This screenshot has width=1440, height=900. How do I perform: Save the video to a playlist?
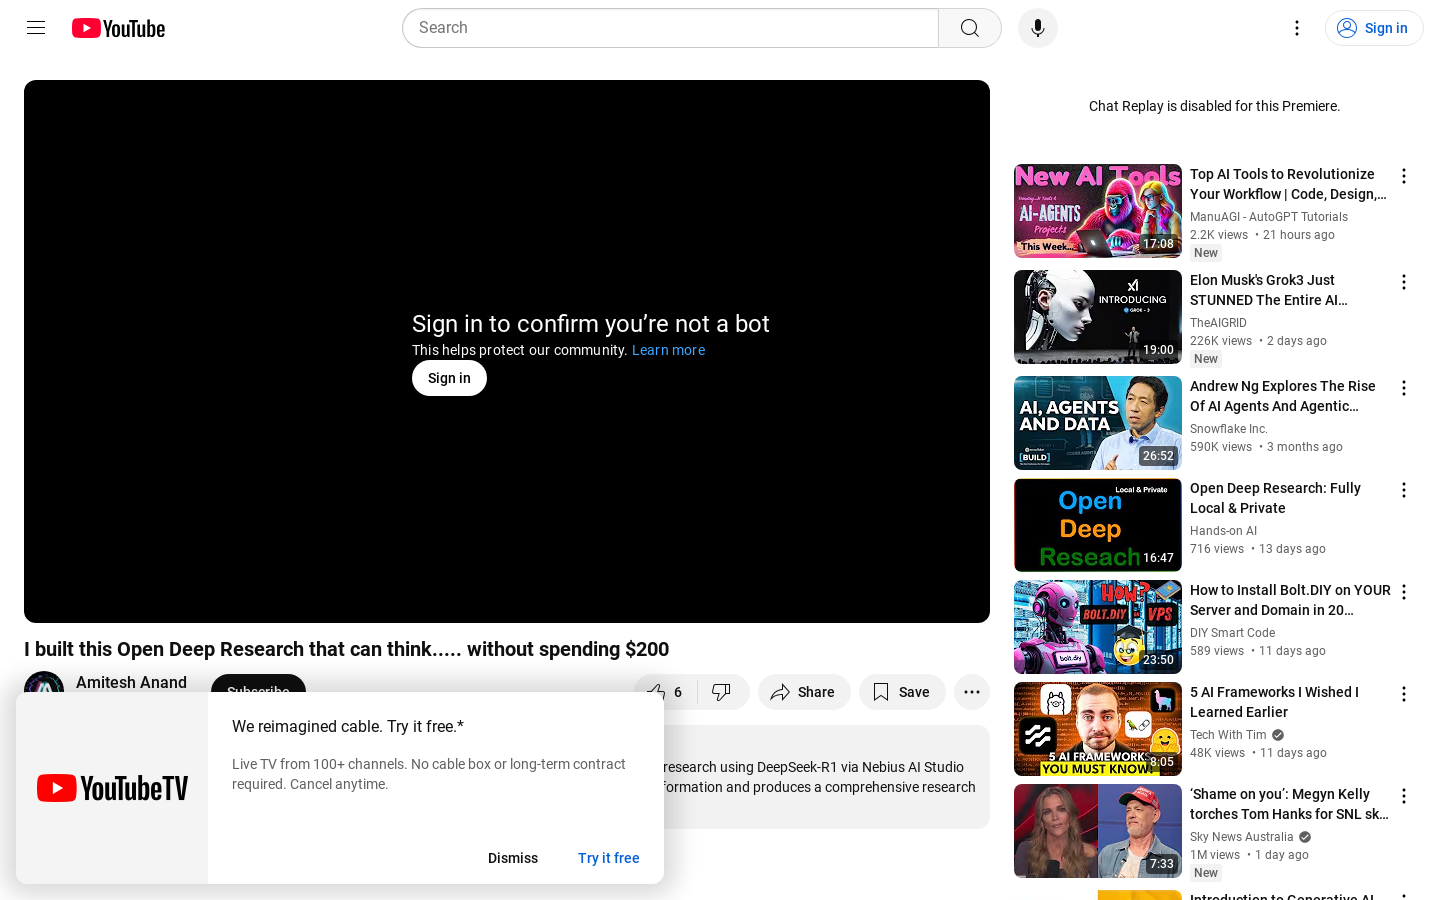pos(902,692)
